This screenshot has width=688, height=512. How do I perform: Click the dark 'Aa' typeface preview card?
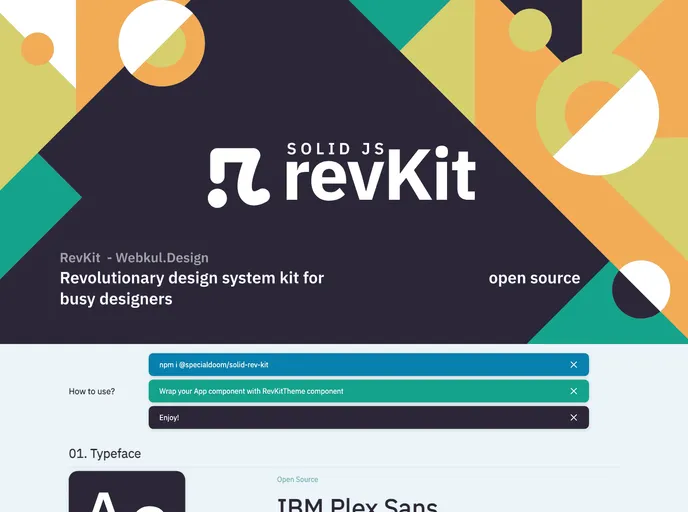pos(127,491)
